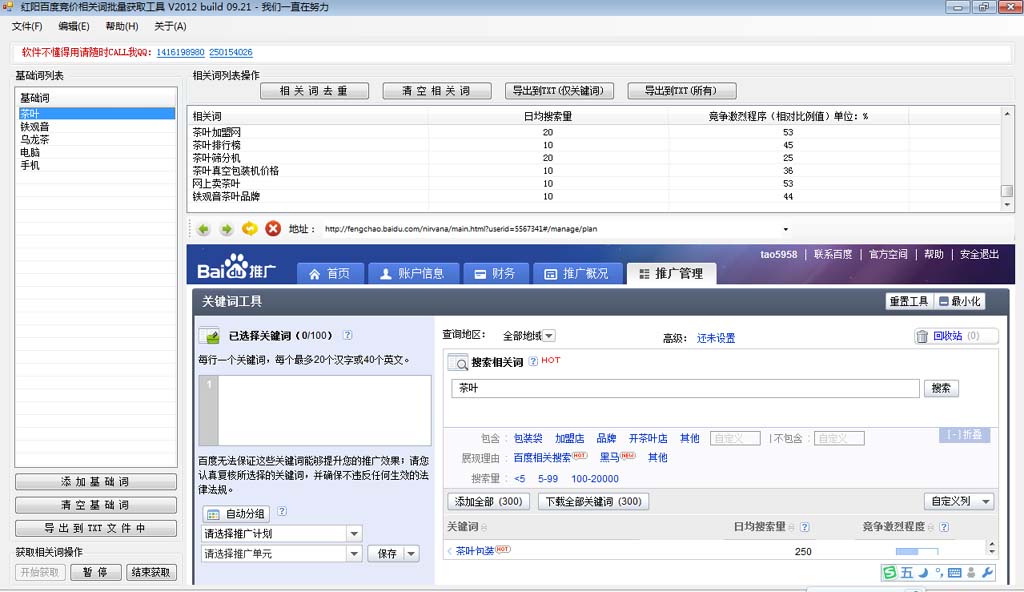Screen dimensions: 1024x592
Task: Click the 添加全部 (300) button
Action: coord(488,501)
